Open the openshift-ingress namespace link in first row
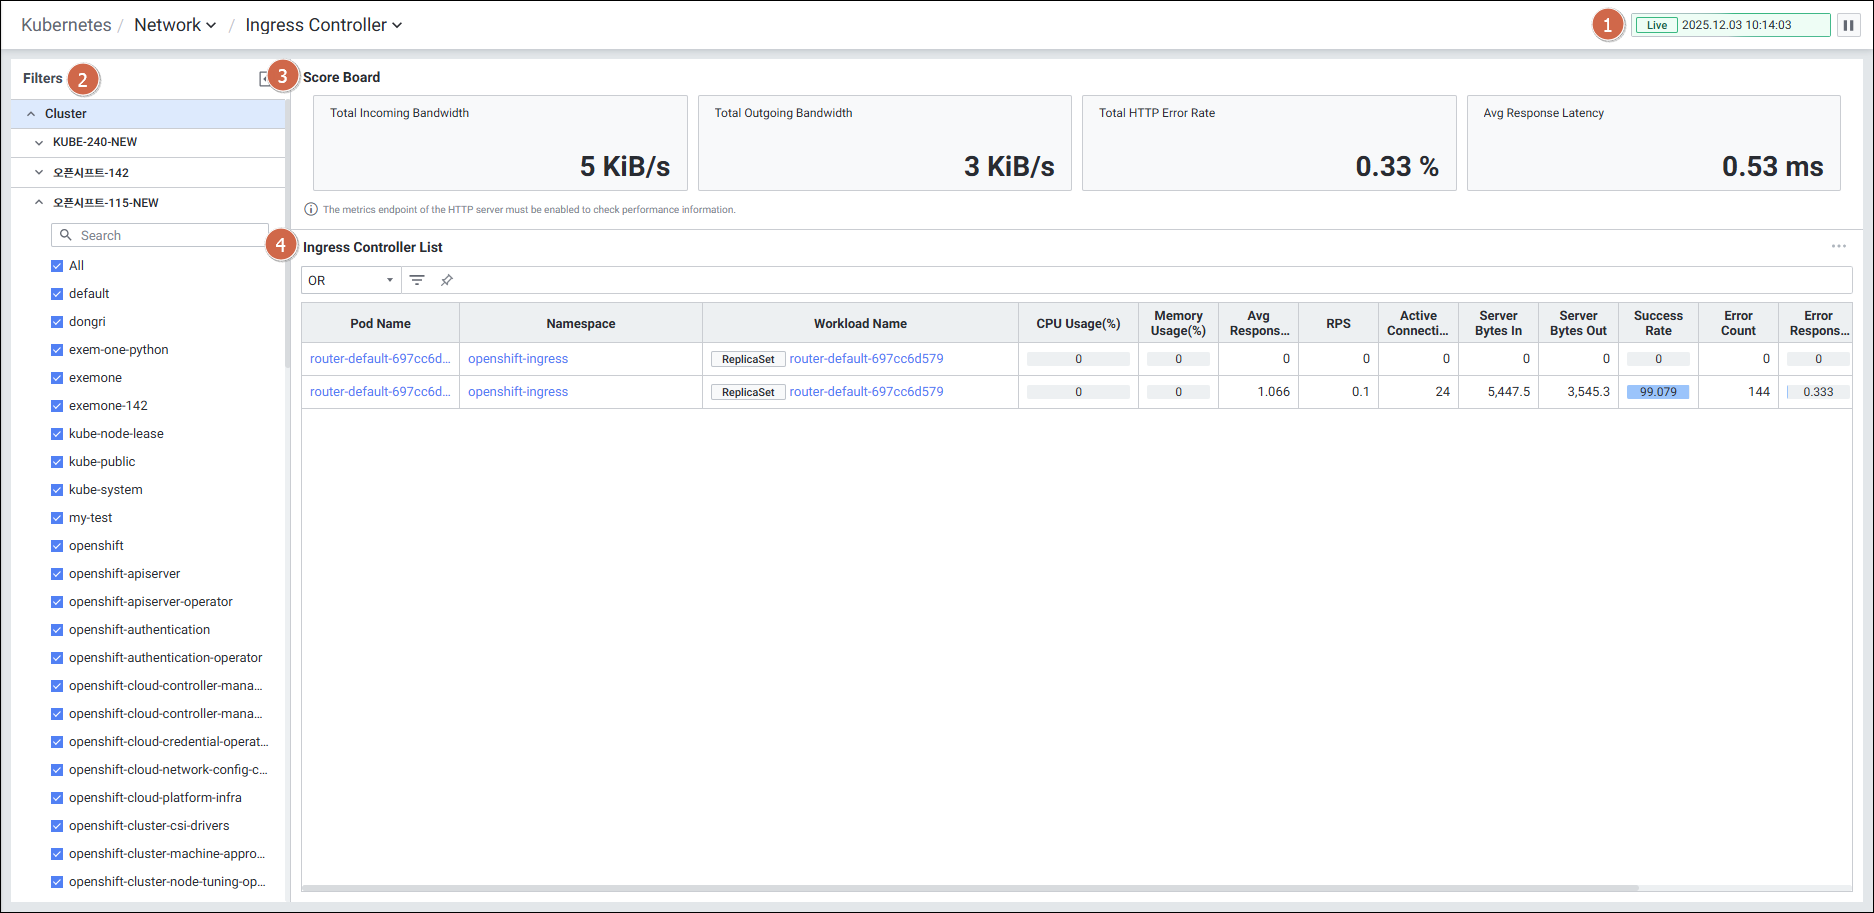 point(518,359)
